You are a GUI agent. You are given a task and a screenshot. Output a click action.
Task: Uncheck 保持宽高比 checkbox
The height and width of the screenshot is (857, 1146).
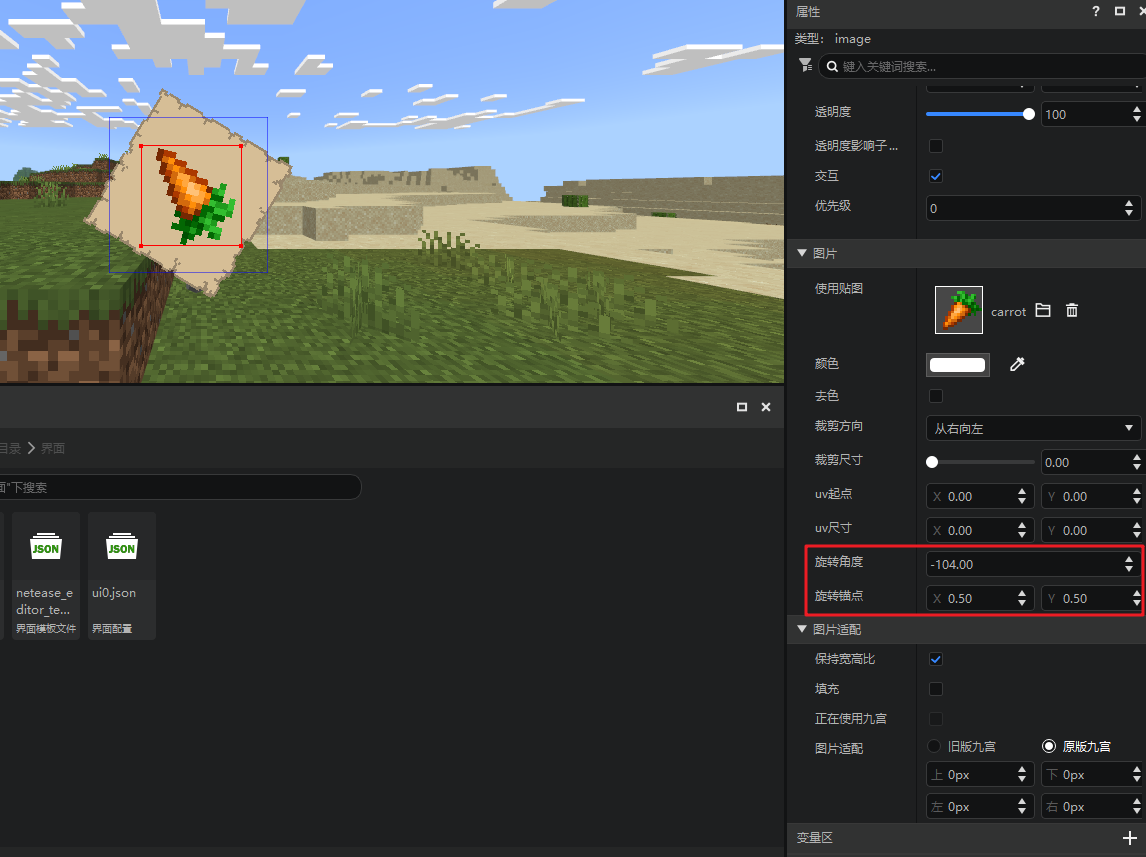coord(936,659)
